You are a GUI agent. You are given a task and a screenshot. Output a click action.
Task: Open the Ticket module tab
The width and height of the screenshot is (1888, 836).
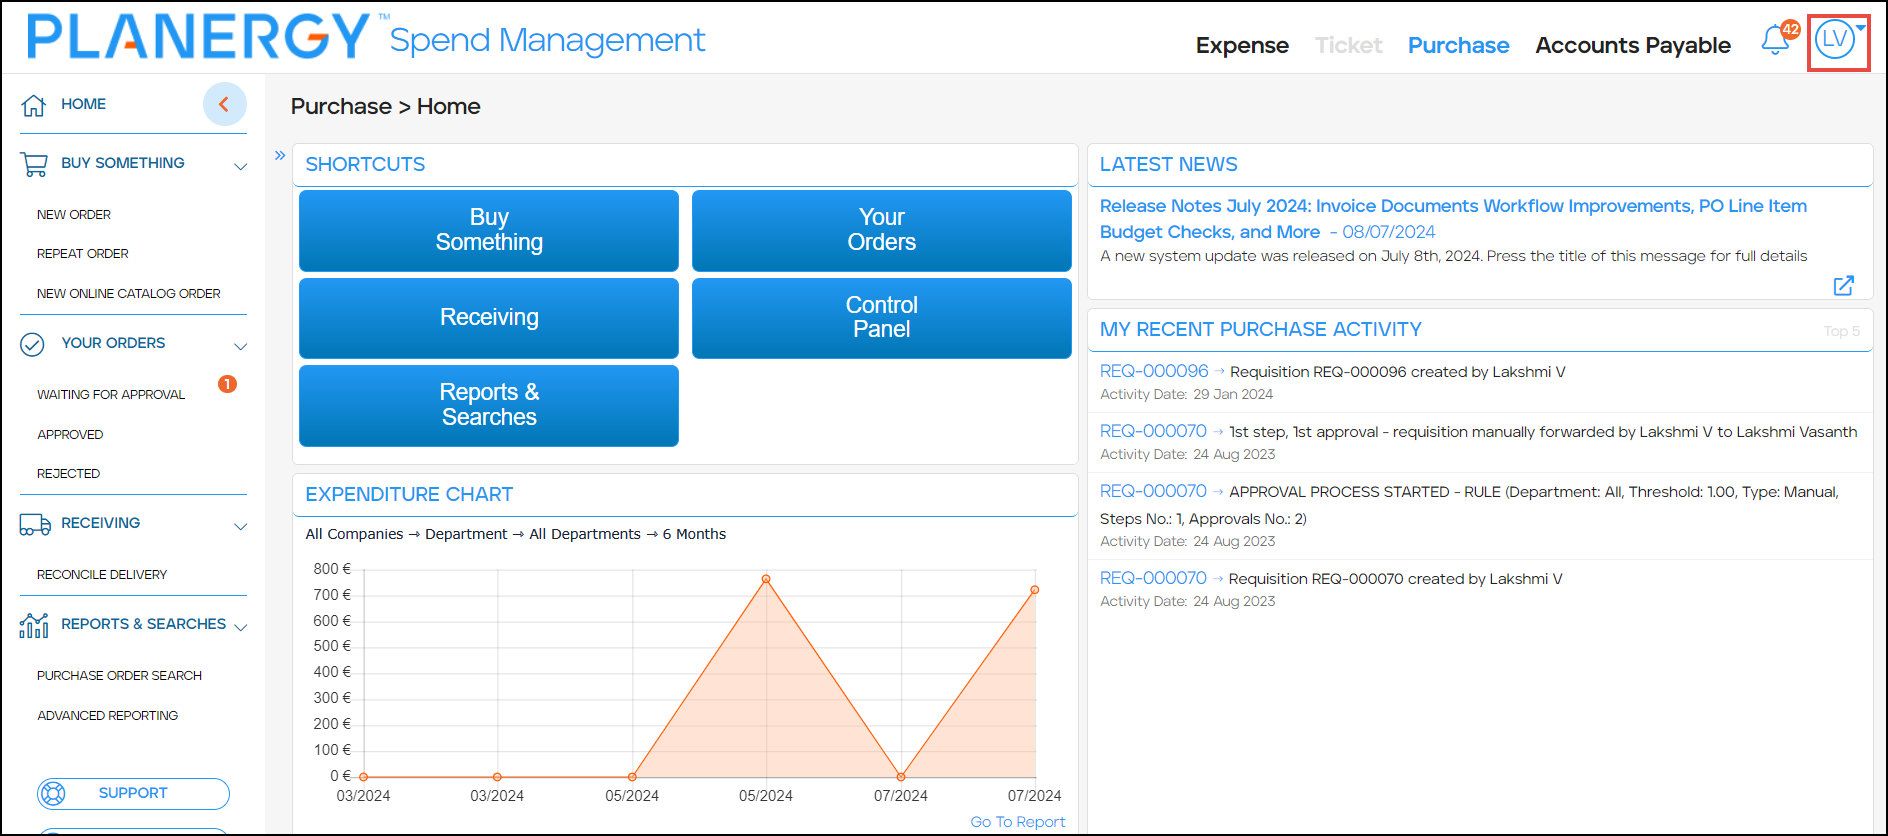coord(1348,45)
